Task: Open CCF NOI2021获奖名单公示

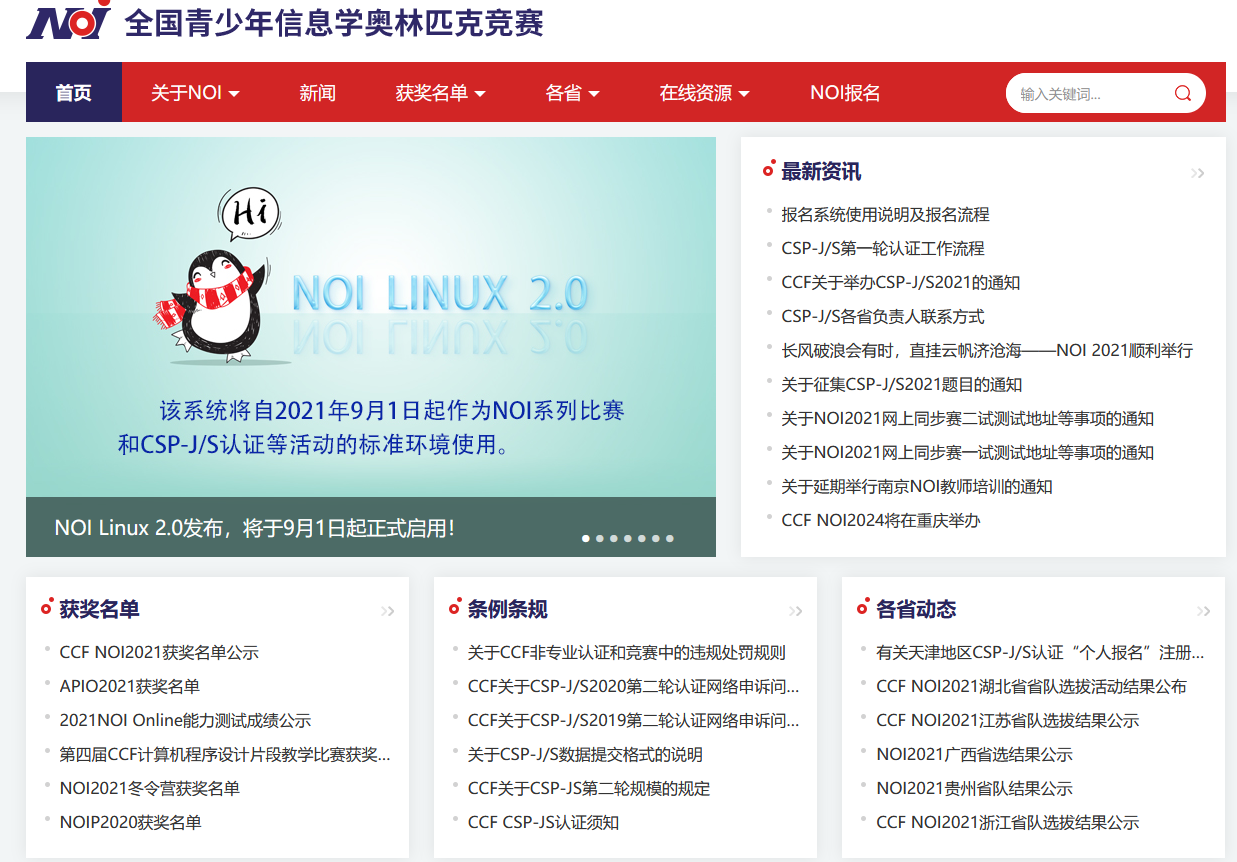Action: (159, 653)
